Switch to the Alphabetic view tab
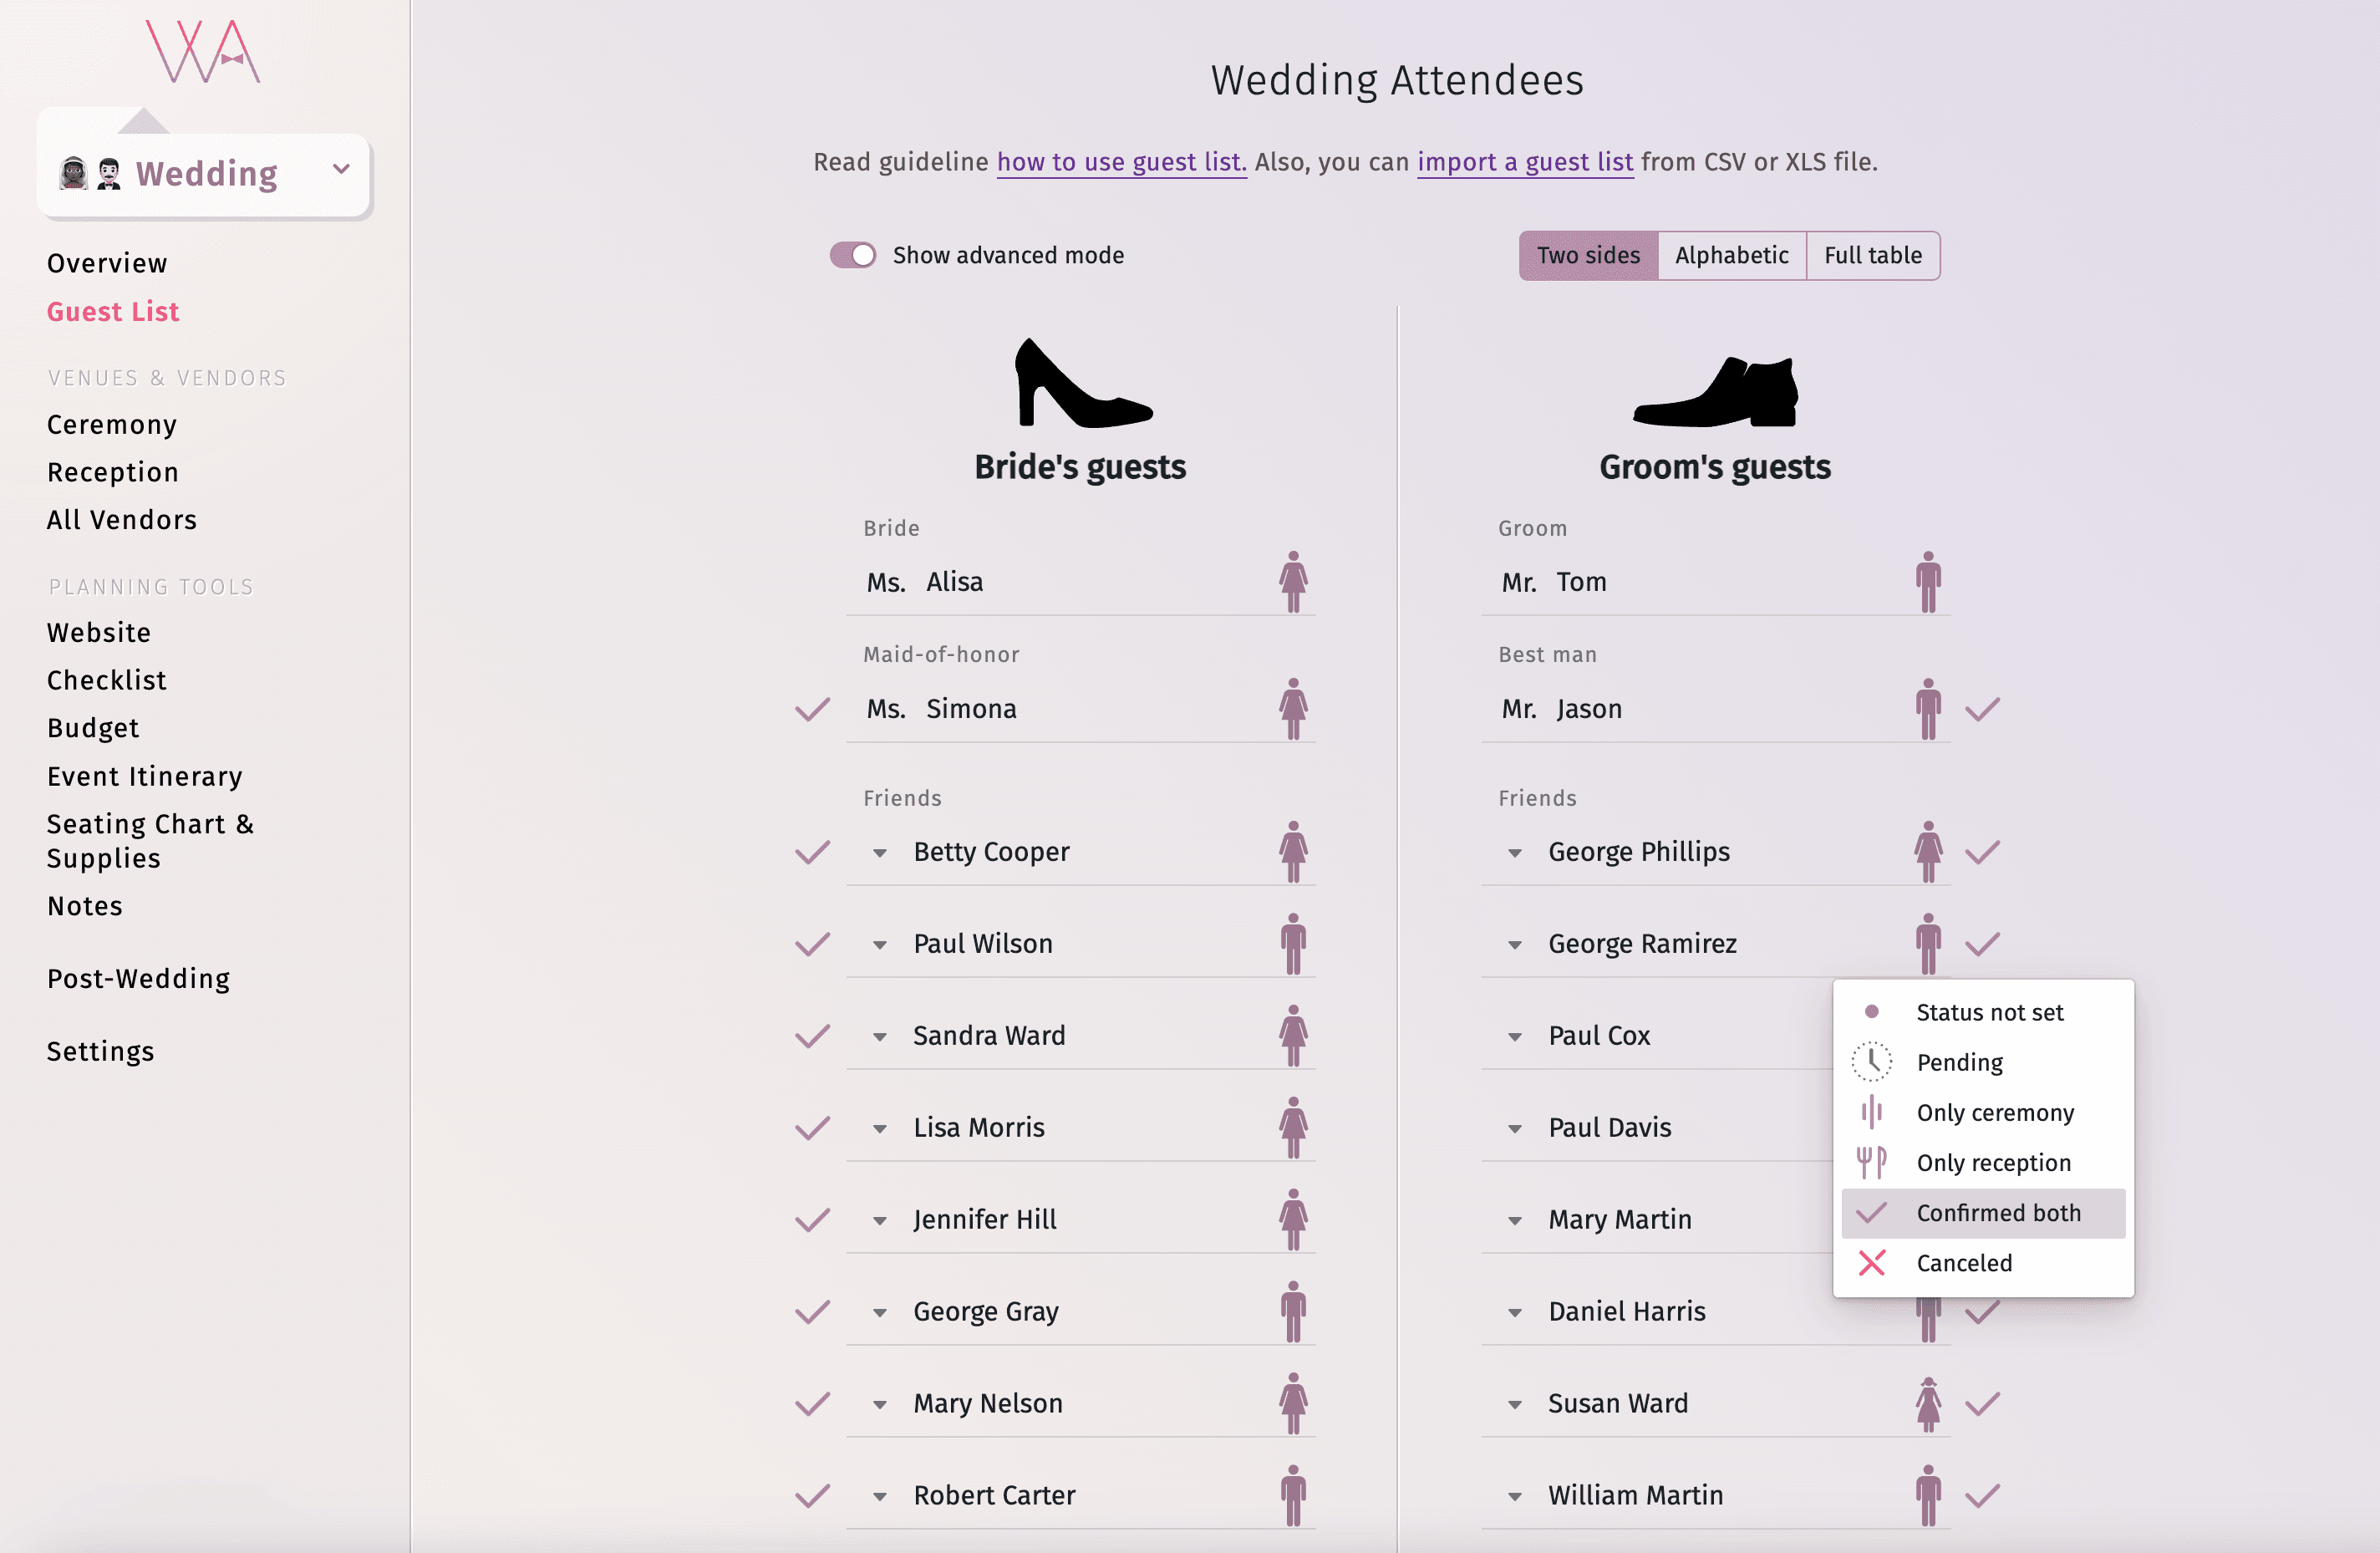2380x1553 pixels. point(1731,255)
